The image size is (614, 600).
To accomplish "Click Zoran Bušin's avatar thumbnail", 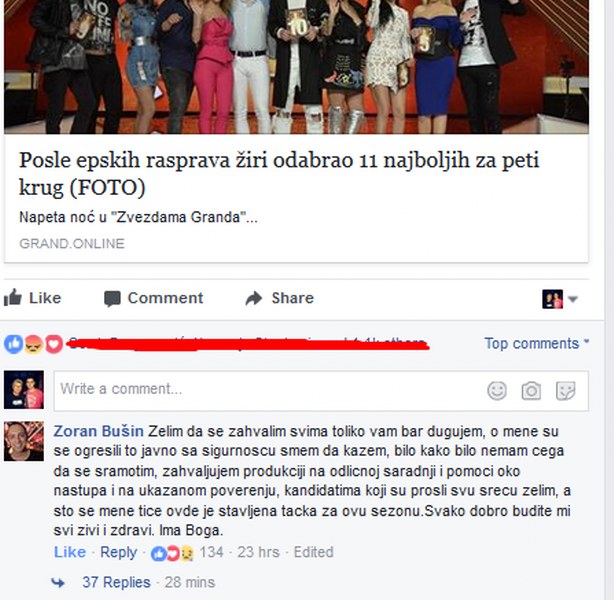I will [x=24, y=441].
